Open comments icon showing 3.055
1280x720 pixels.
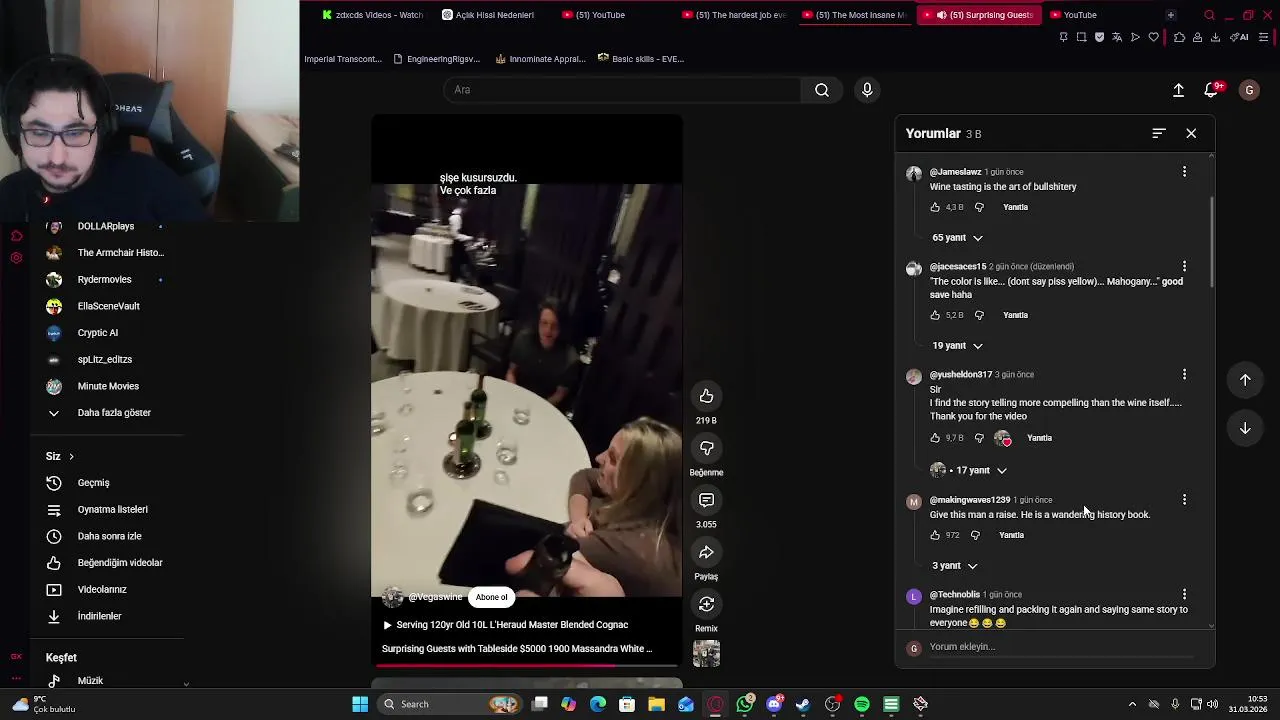[x=706, y=500]
